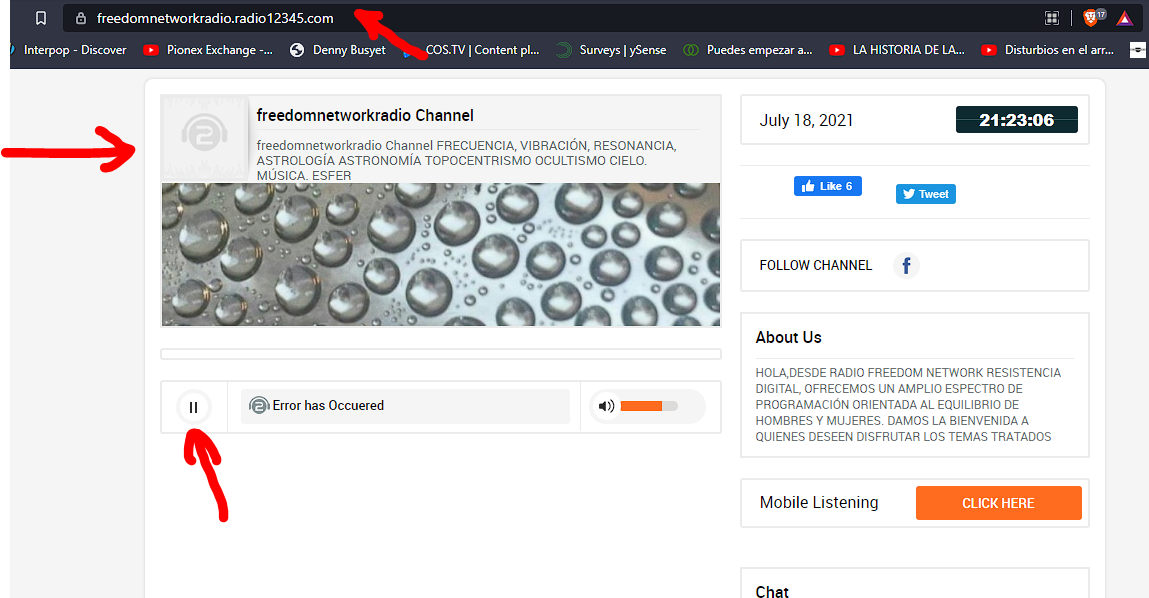This screenshot has height=598, width=1149.
Task: Click the Mobile Listening label
Action: 819,502
